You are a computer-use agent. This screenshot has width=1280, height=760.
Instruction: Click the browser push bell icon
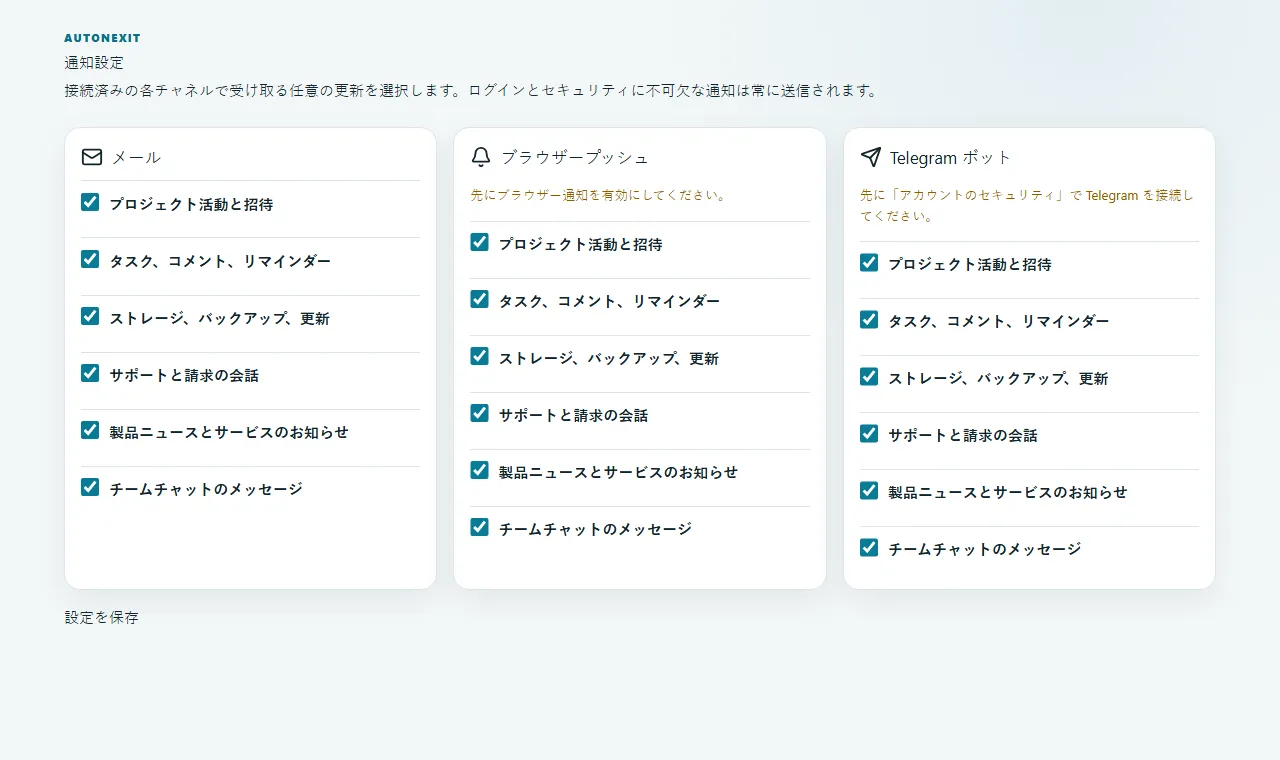coord(481,157)
